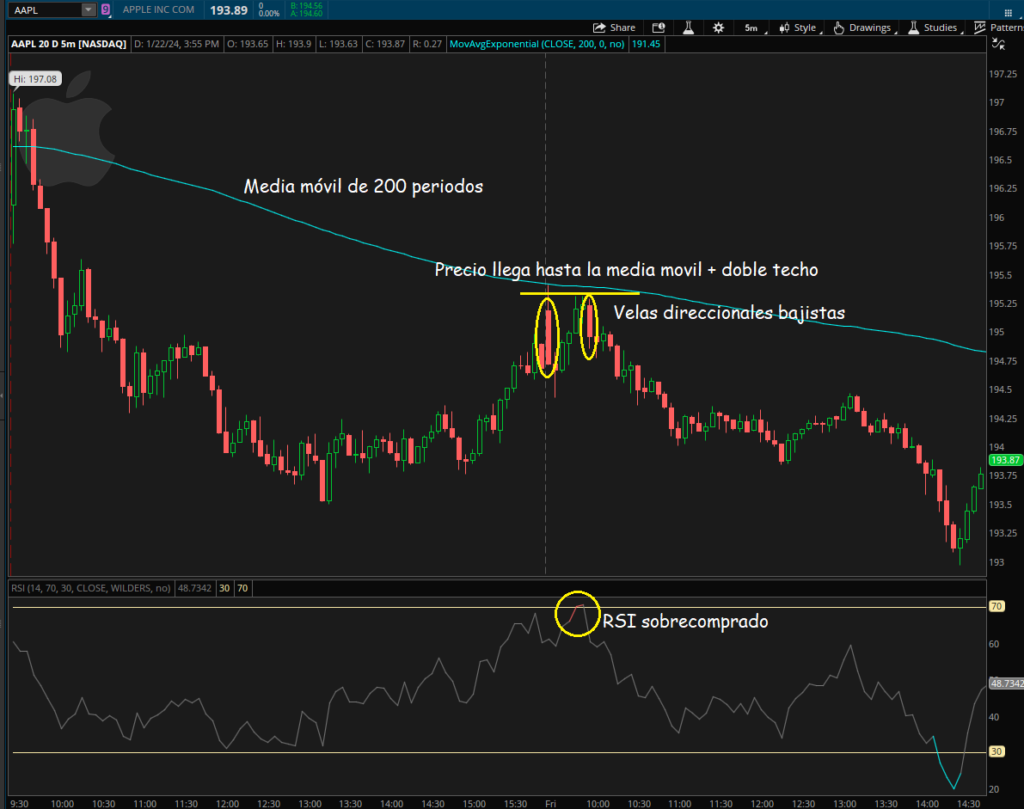Image resolution: width=1024 pixels, height=809 pixels.
Task: Open the Studies menu
Action: pos(934,27)
